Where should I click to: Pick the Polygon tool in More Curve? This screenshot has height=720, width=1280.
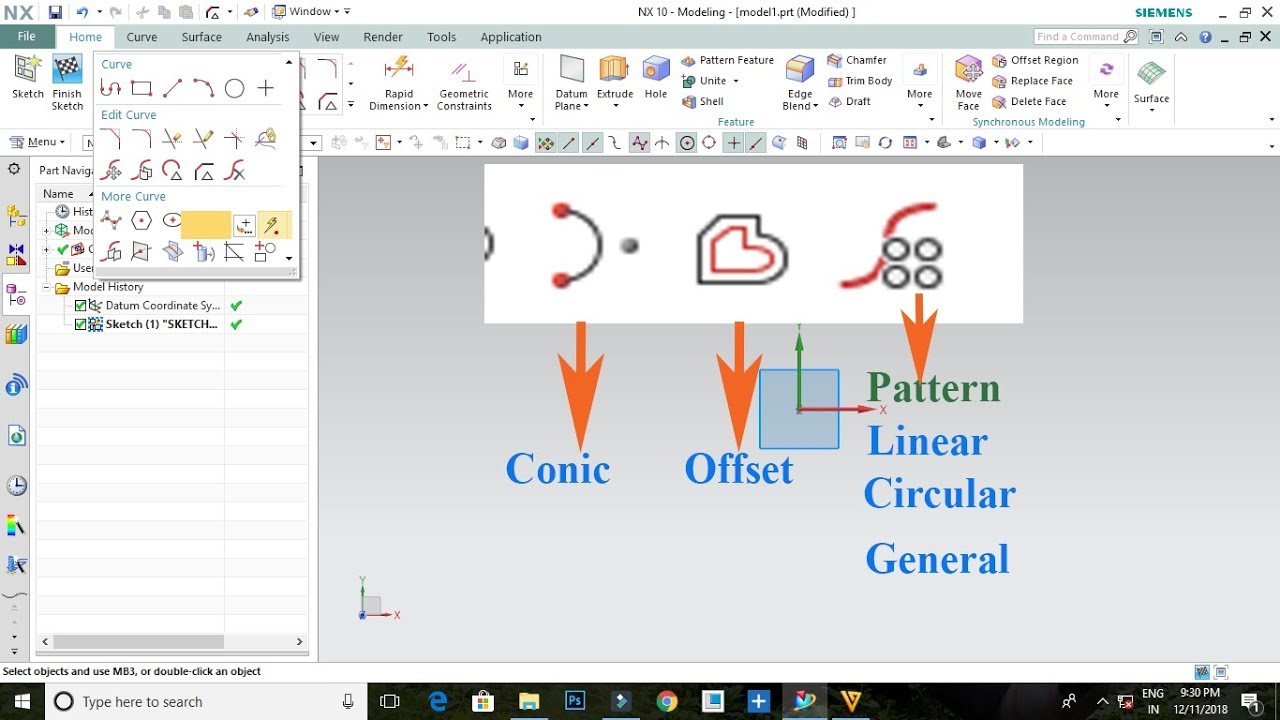click(141, 221)
